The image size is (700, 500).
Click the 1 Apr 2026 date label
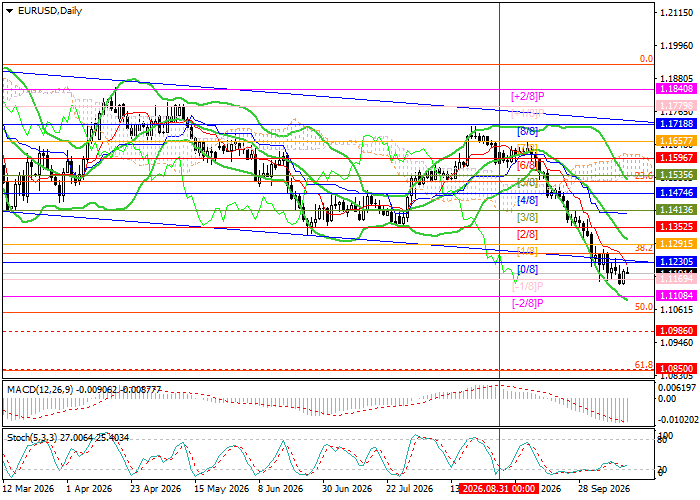point(88,489)
